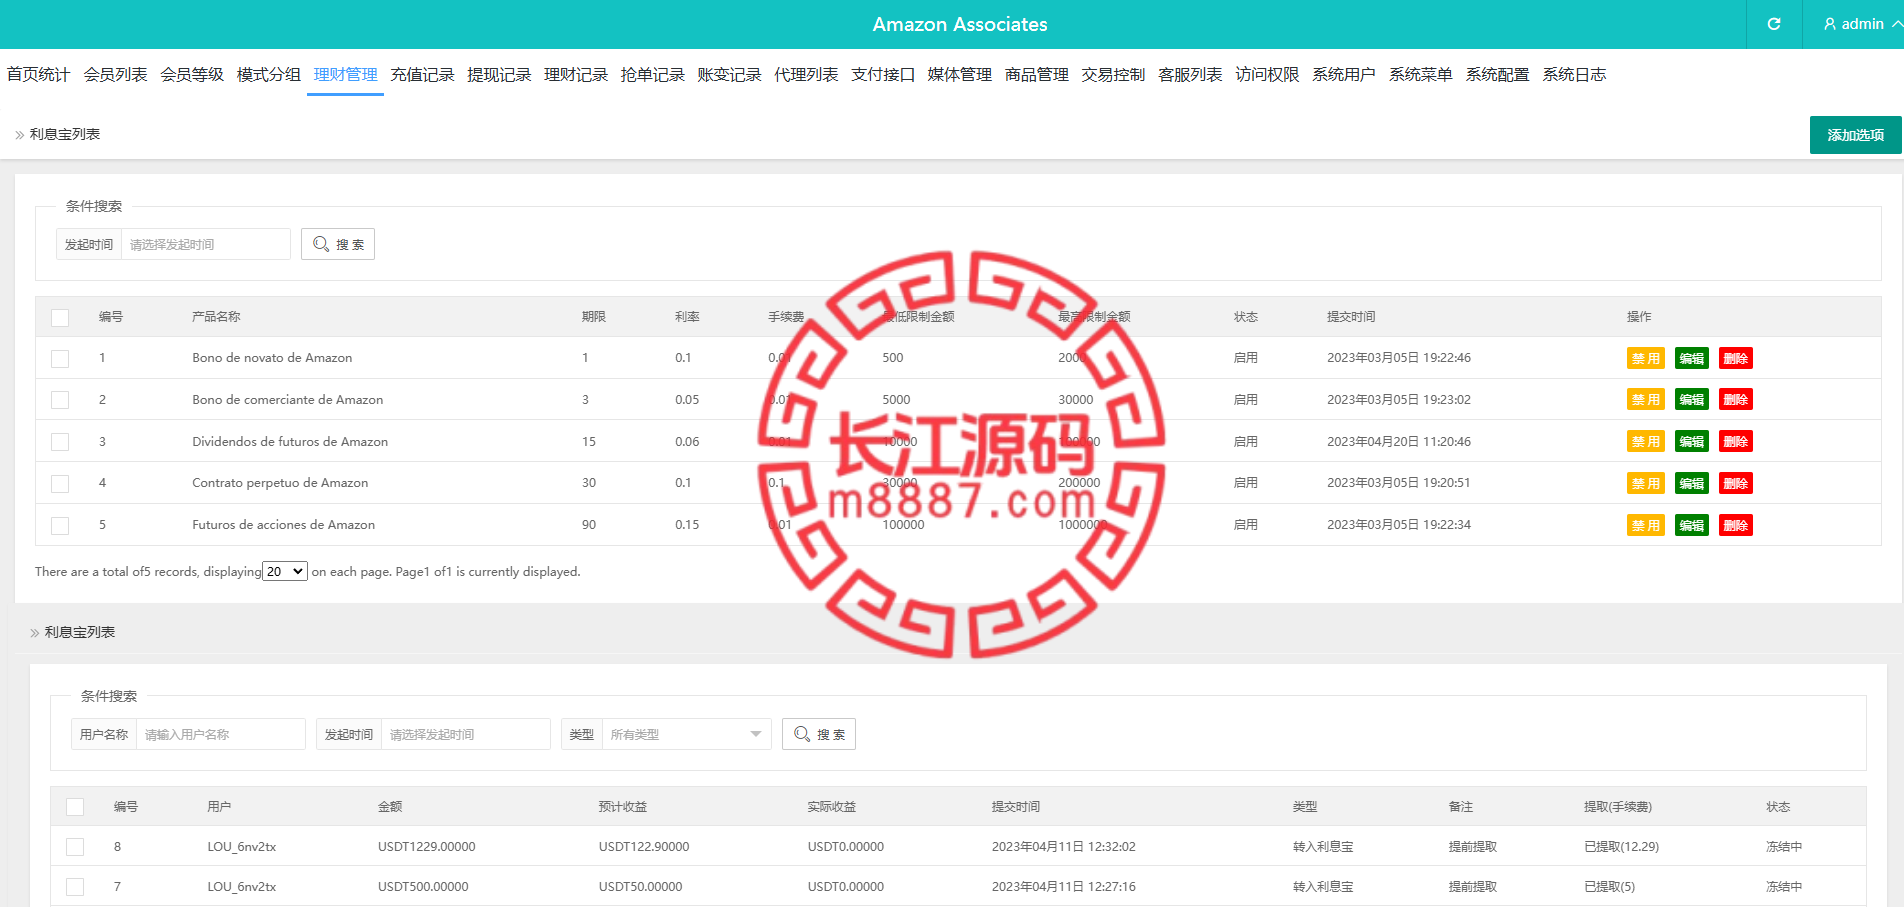Disable Contrato perpetuo de Amazon
The image size is (1904, 907).
pyautogui.click(x=1645, y=483)
